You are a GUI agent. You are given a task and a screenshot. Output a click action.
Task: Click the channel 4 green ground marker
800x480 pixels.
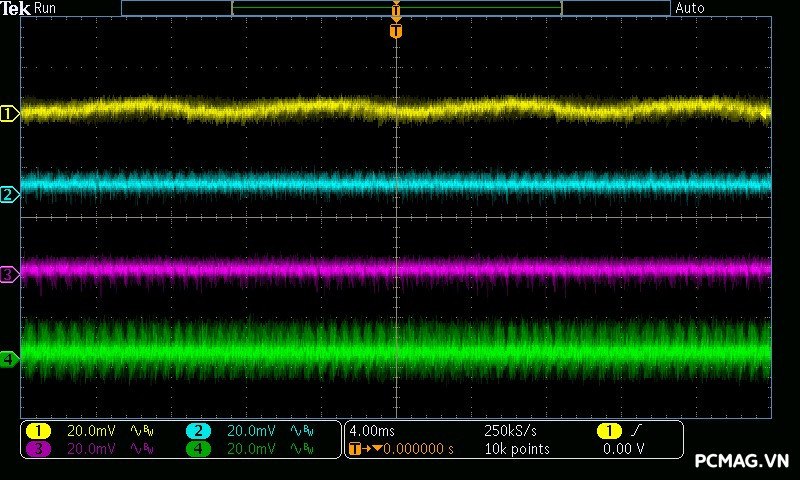(9, 358)
